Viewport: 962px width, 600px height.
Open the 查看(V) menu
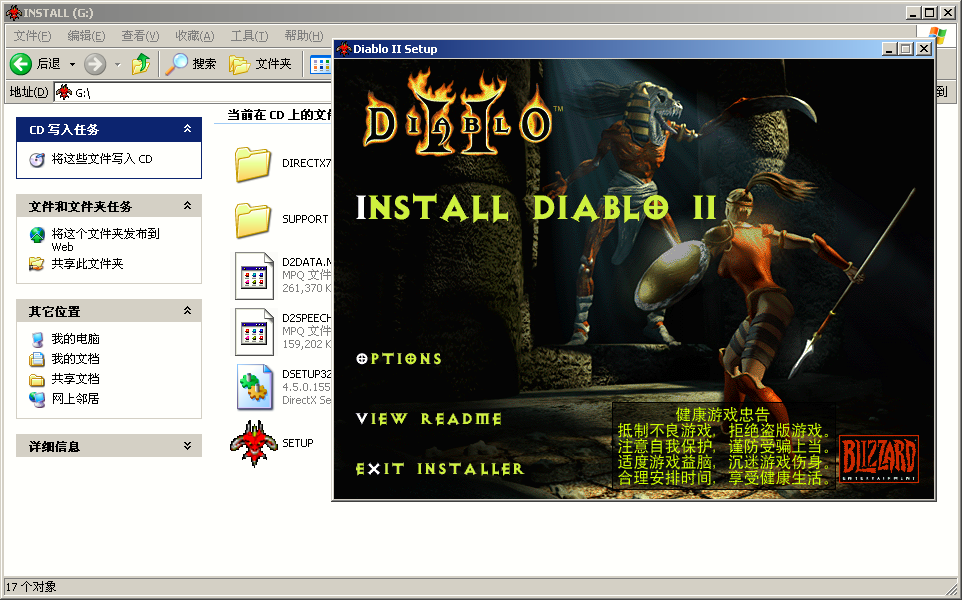tap(140, 36)
